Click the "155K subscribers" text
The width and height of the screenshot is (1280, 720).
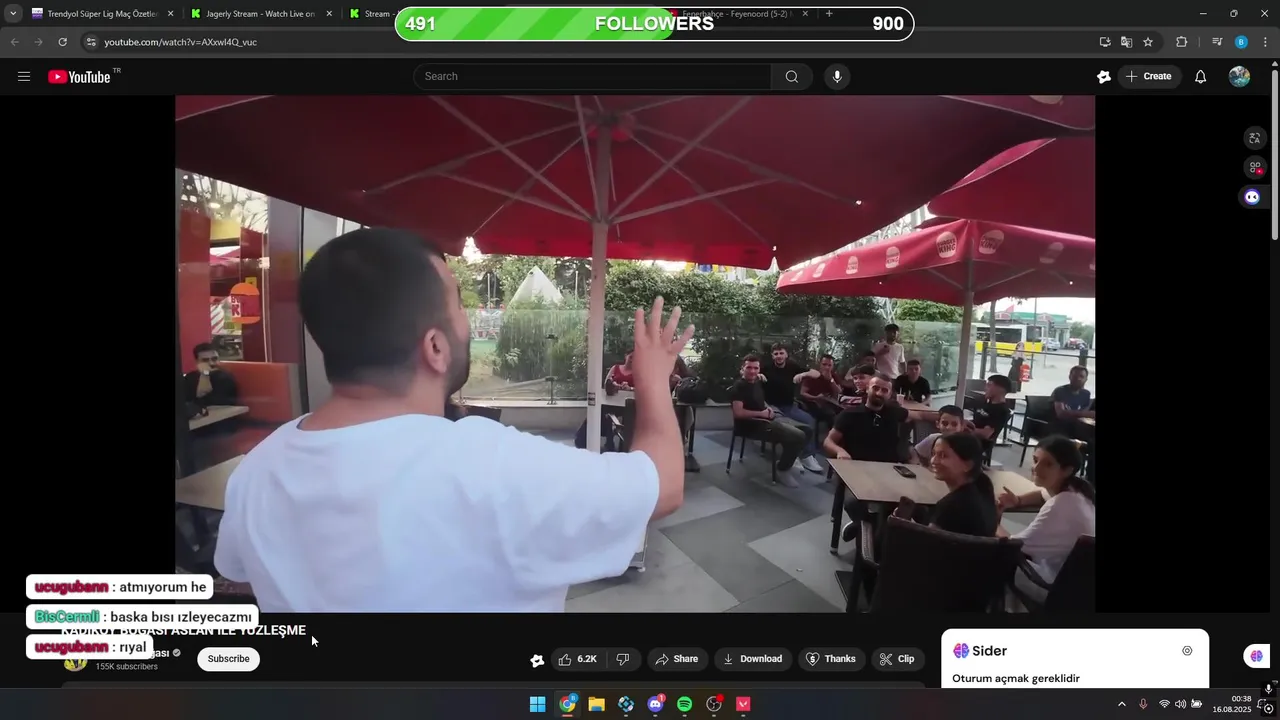(126, 667)
